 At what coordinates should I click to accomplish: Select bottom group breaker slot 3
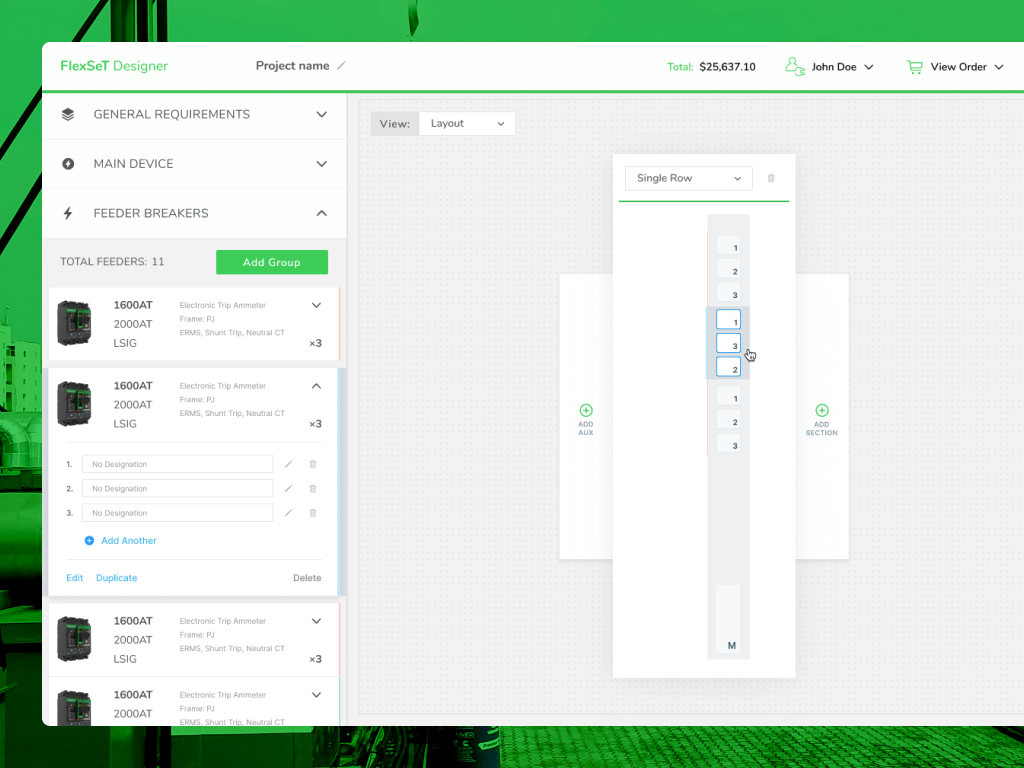tap(728, 443)
